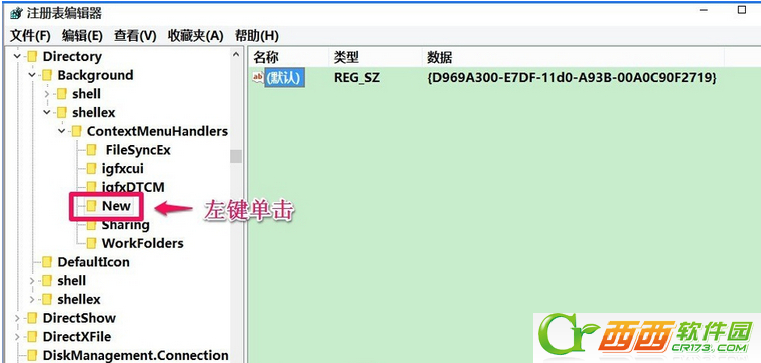Click the ab string icon of (默认) value

(258, 77)
